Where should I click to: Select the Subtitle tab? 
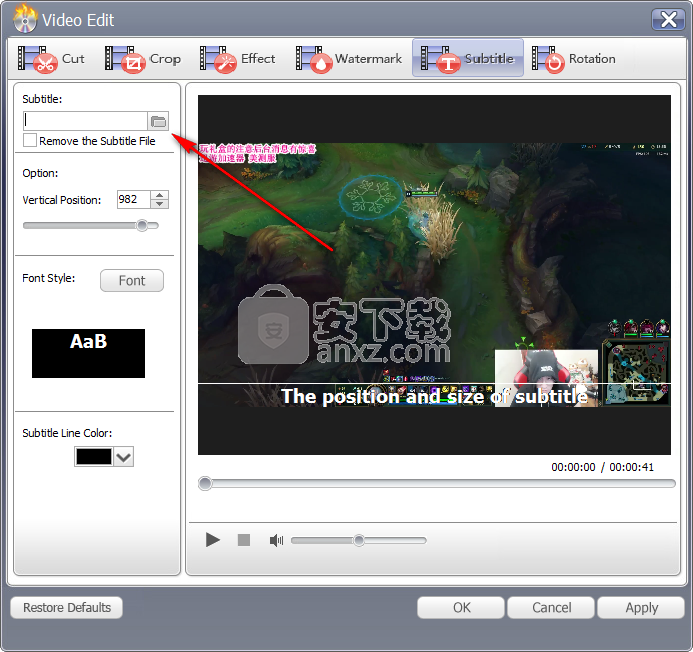[468, 58]
